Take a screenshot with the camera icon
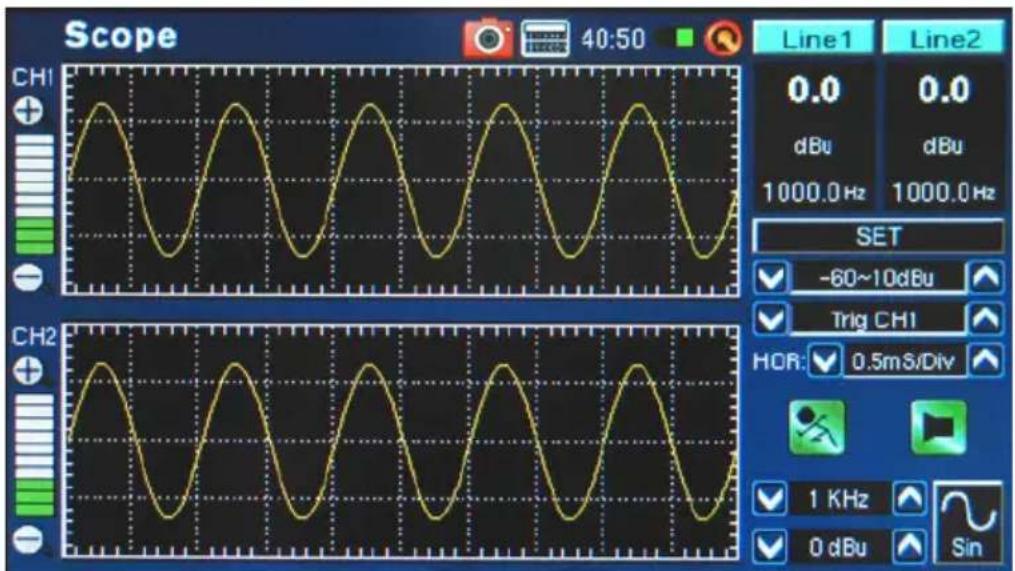 point(487,38)
